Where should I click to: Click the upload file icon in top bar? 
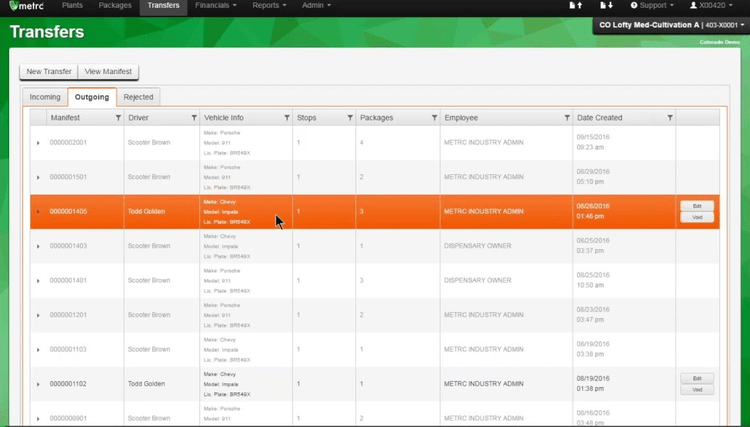pos(576,5)
